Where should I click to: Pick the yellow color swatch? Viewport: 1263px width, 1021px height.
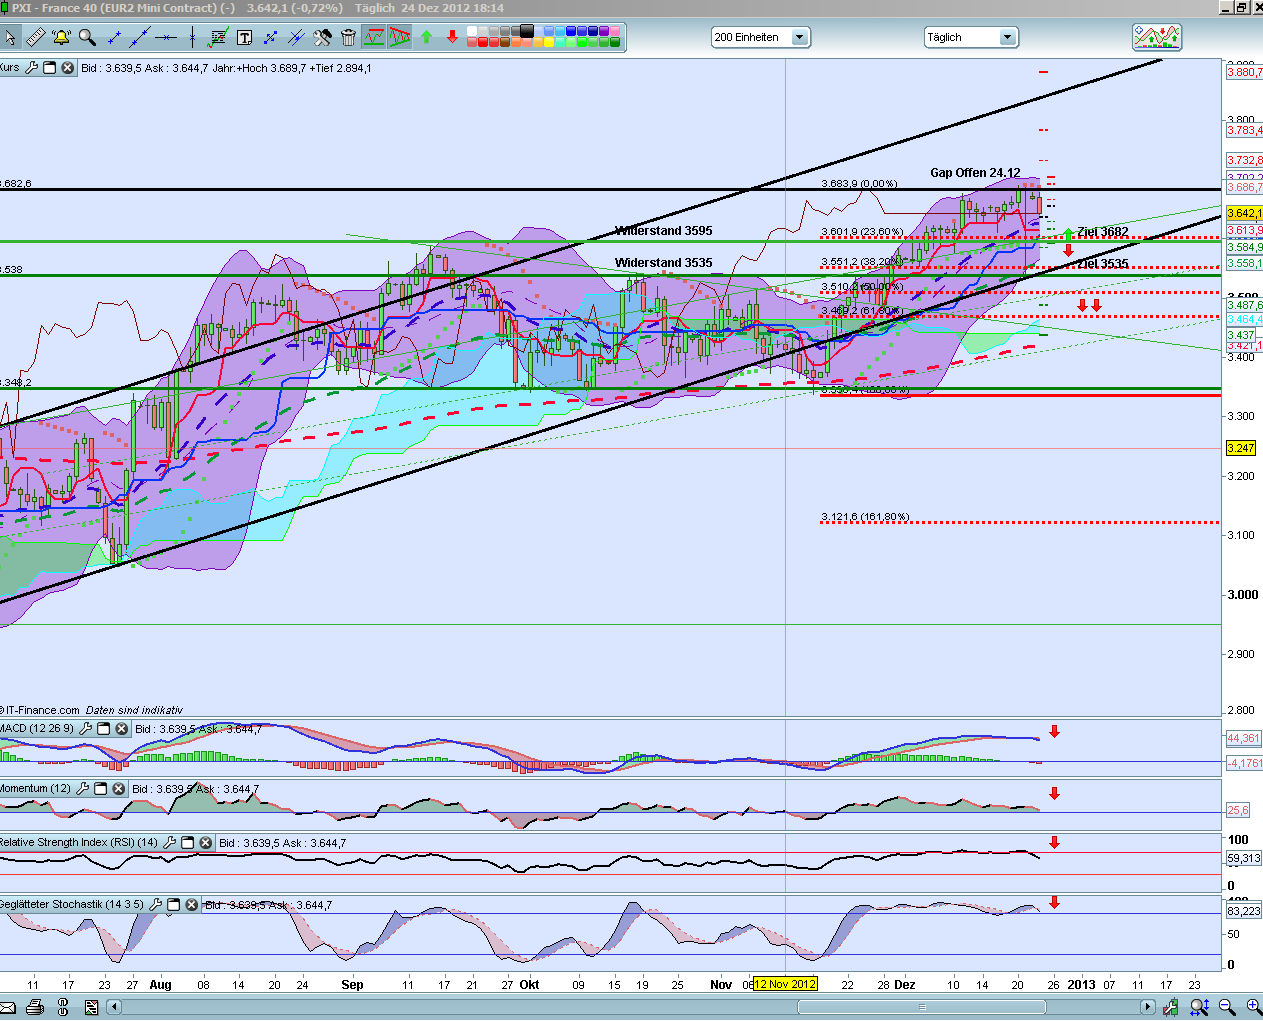tap(550, 42)
